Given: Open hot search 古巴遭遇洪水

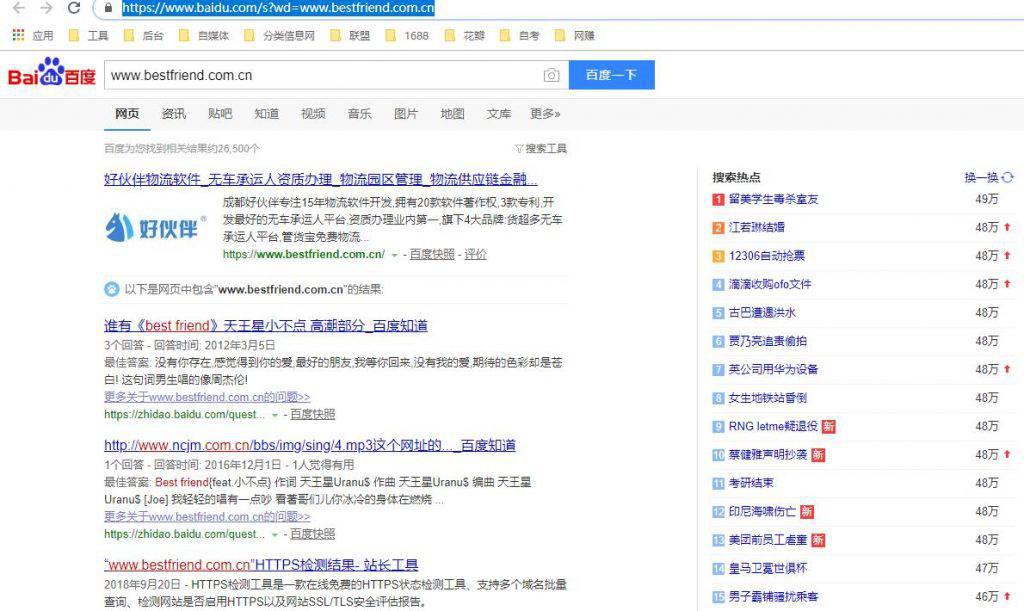Looking at the screenshot, I should click(x=762, y=313).
